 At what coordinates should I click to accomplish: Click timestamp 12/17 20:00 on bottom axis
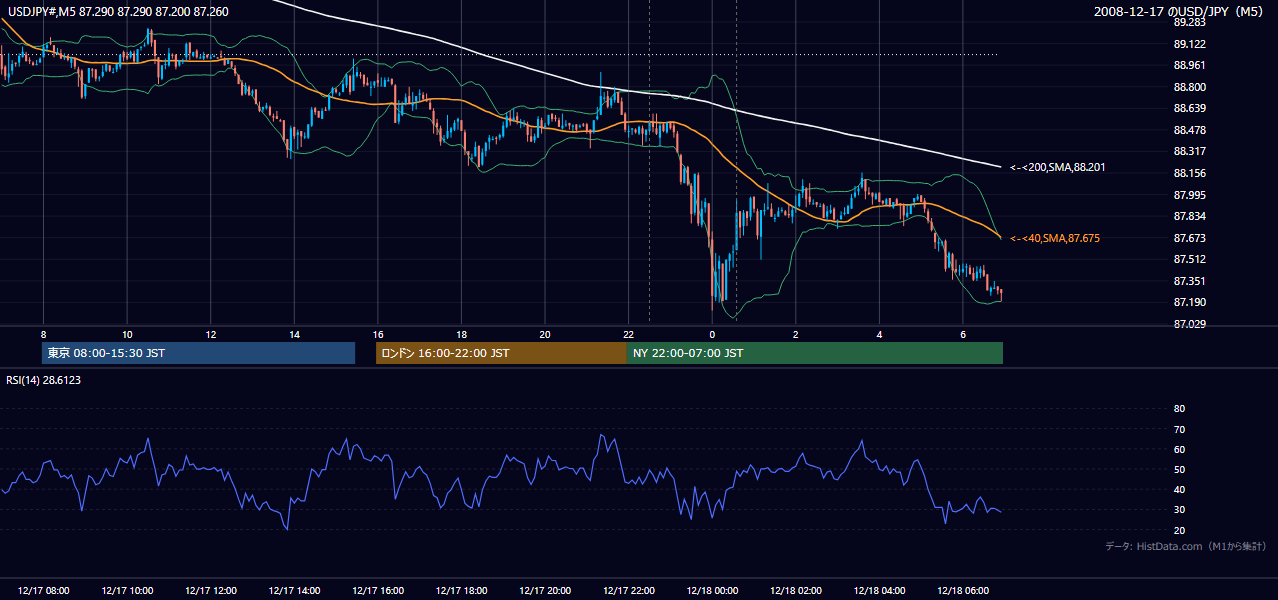544,591
